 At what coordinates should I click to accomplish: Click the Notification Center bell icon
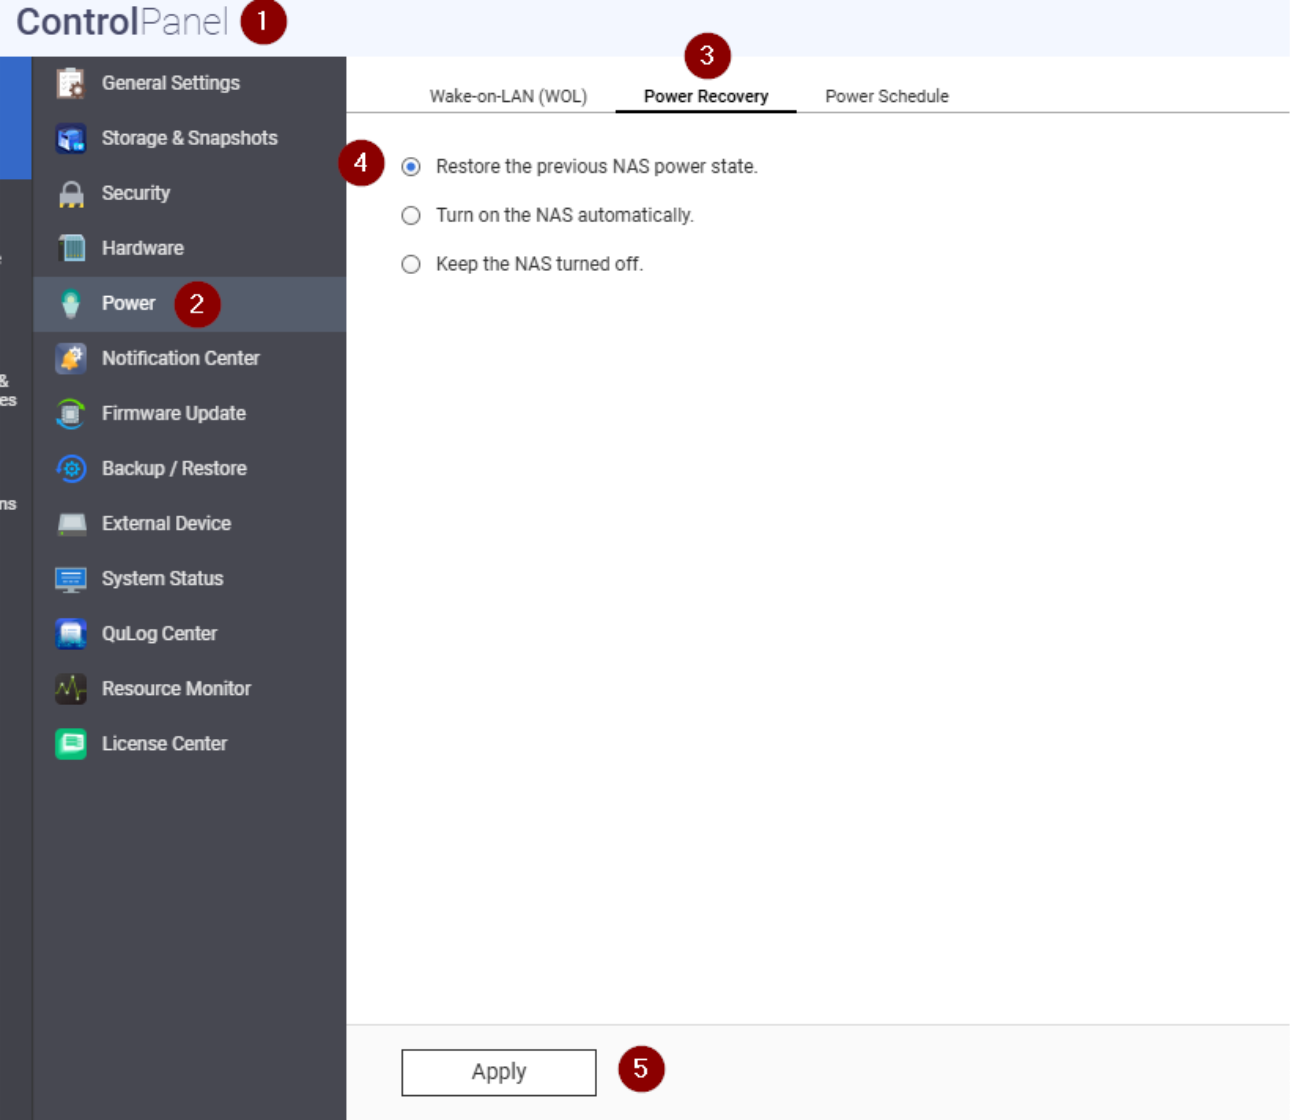pyautogui.click(x=71, y=358)
